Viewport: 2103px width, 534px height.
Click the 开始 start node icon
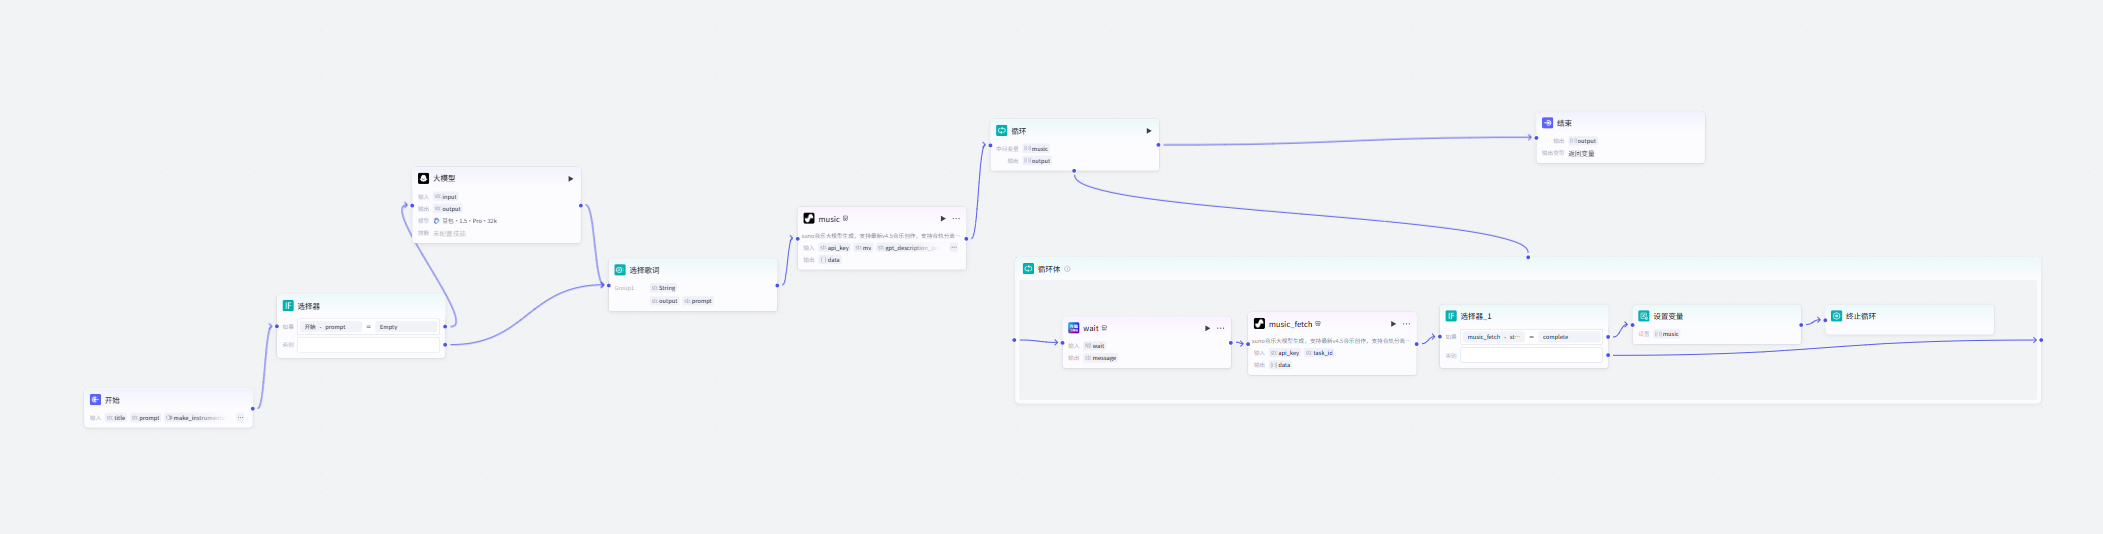(x=95, y=400)
